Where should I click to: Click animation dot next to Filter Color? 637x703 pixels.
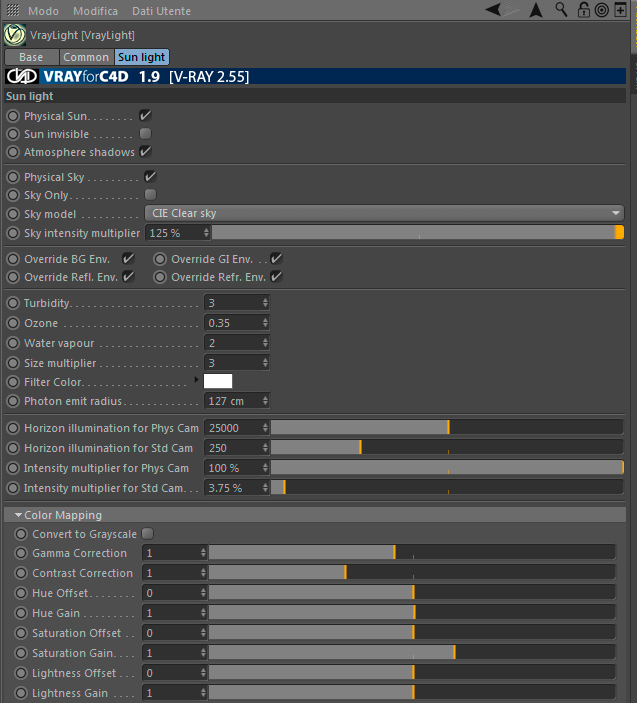click(x=13, y=382)
